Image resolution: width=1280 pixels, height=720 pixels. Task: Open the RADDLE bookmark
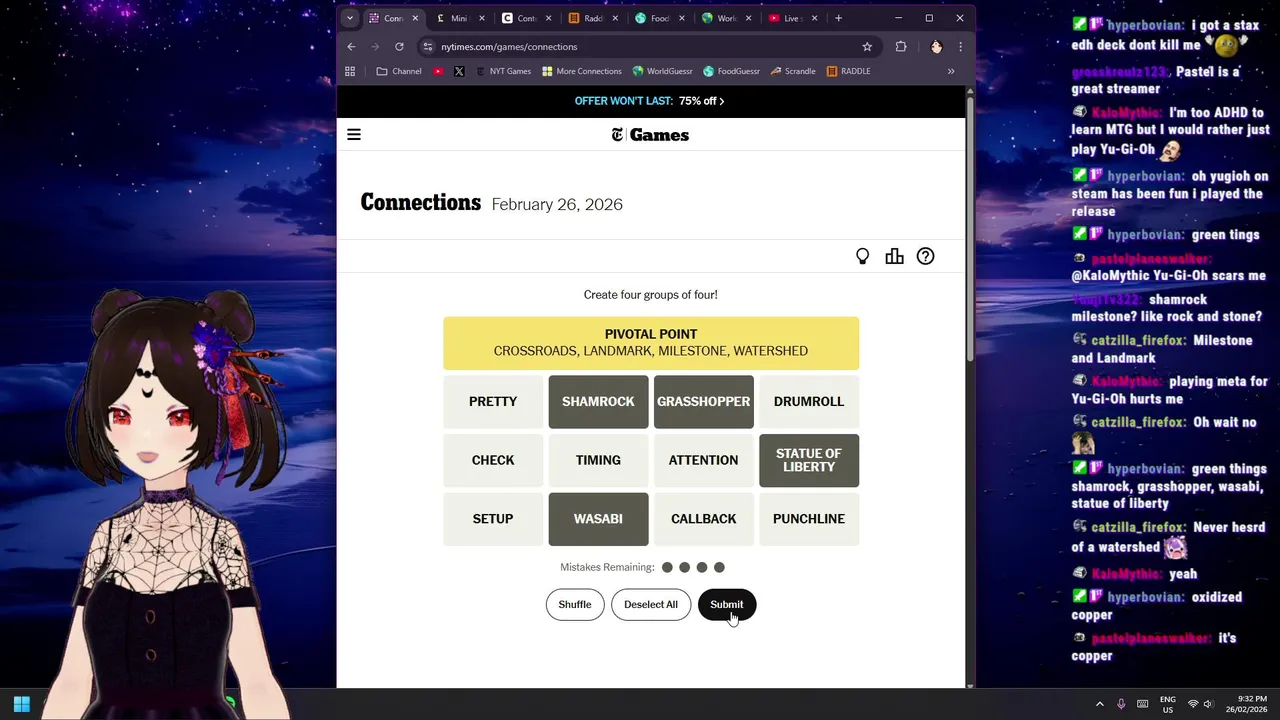tap(849, 71)
